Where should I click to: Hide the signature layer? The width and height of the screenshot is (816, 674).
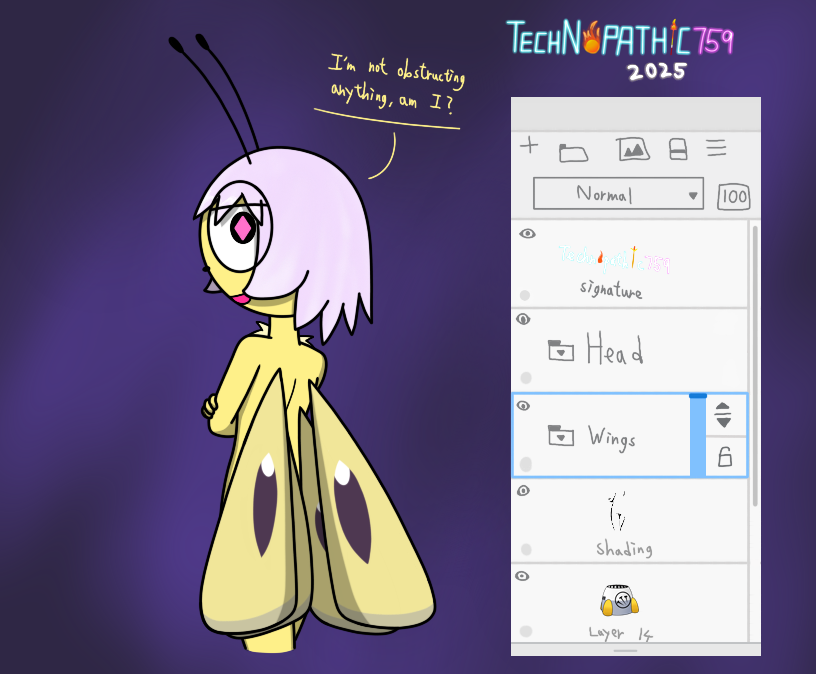pos(527,234)
